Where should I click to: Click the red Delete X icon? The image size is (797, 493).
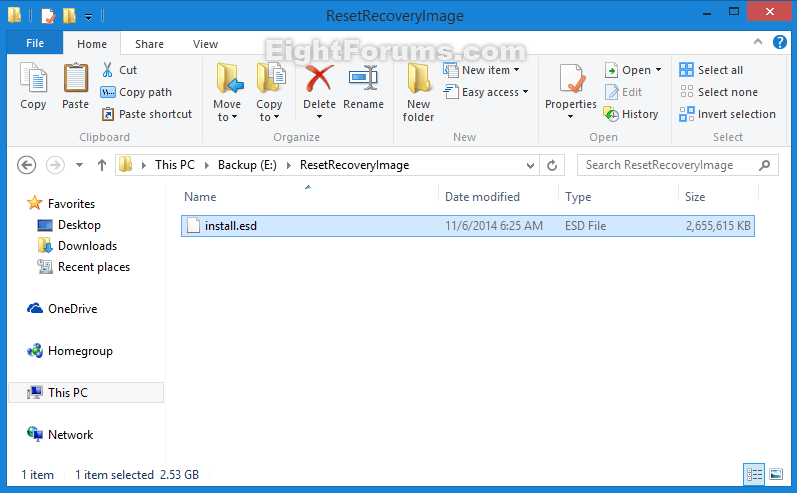click(319, 79)
